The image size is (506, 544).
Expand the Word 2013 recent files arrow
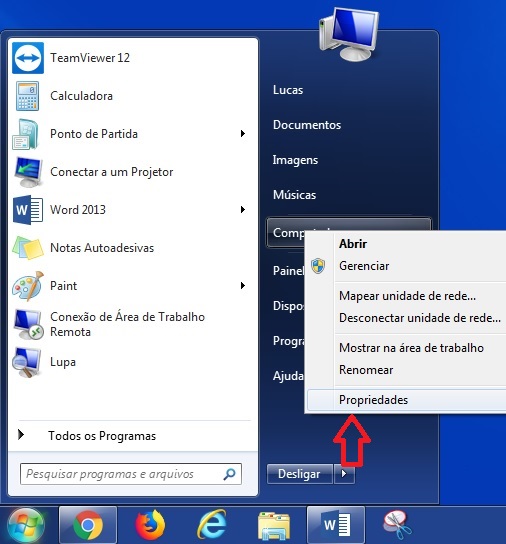(x=243, y=210)
